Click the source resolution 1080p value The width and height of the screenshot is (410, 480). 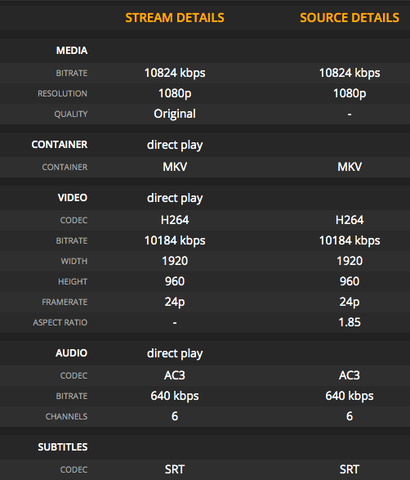tap(349, 93)
